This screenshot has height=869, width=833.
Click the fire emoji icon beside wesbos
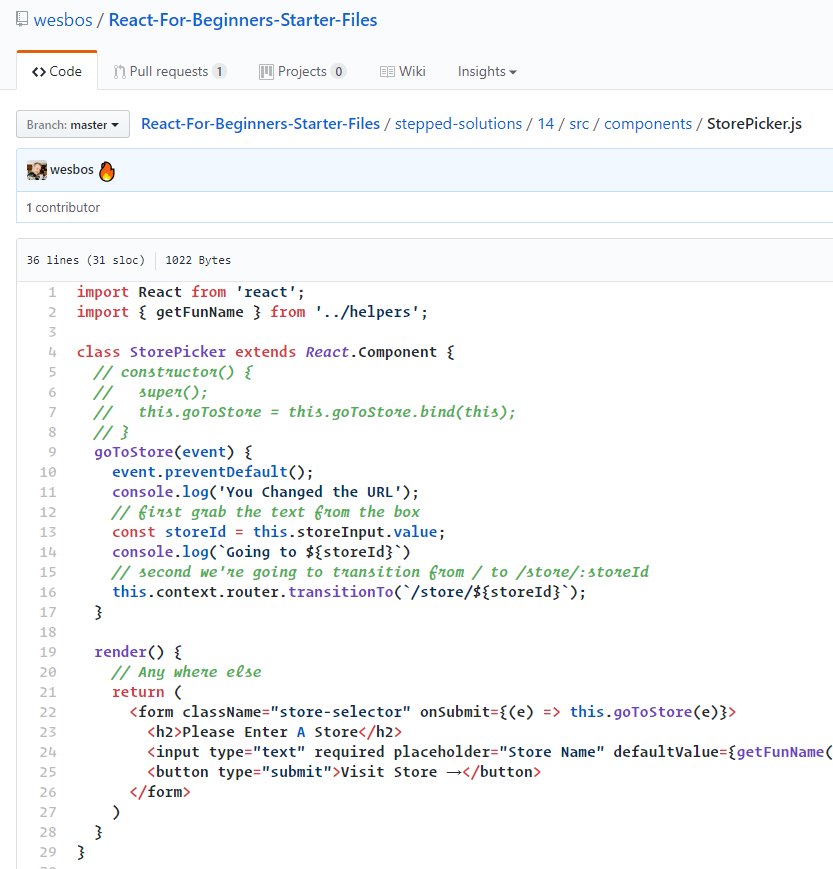[107, 171]
